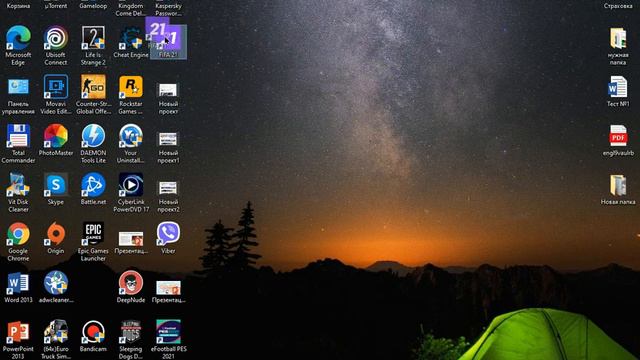Select the engl9vaulrb PDF file
640x360 pixels.
pyautogui.click(x=618, y=140)
